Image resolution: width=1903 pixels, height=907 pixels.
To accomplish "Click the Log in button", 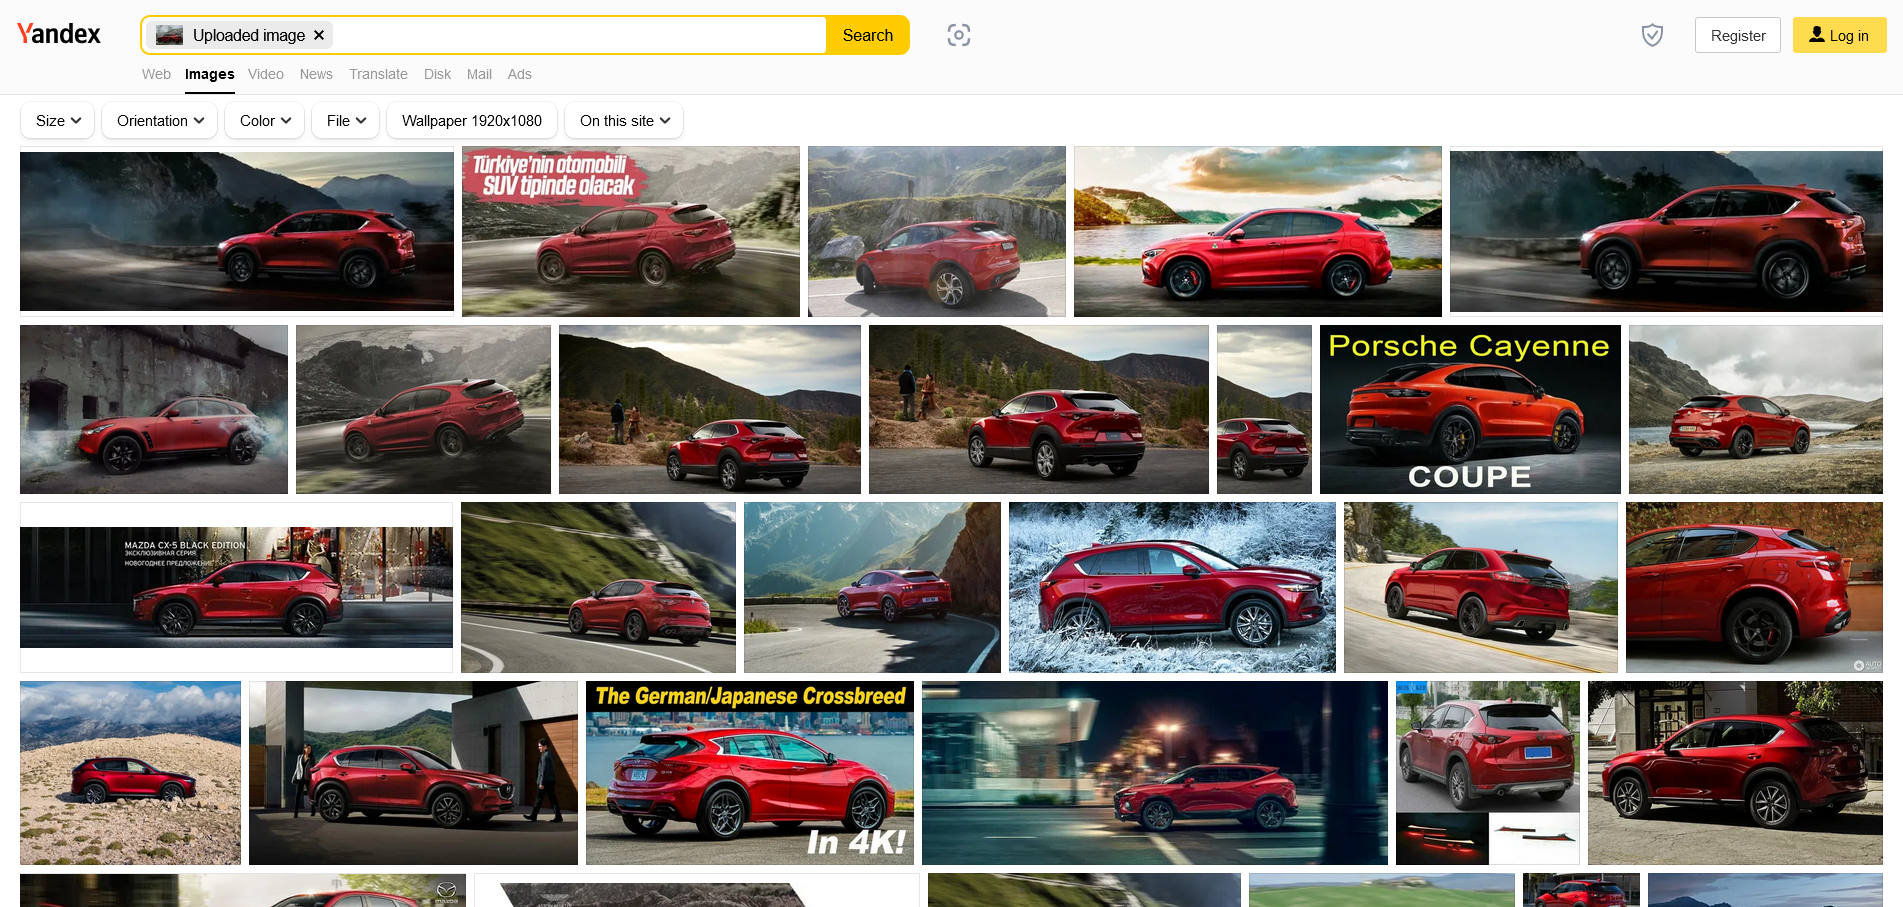I will (1838, 35).
